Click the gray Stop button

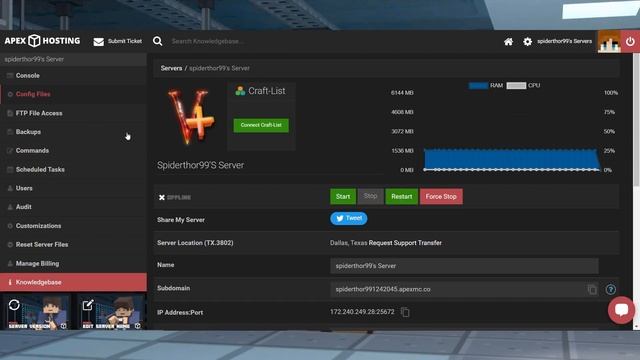370,196
